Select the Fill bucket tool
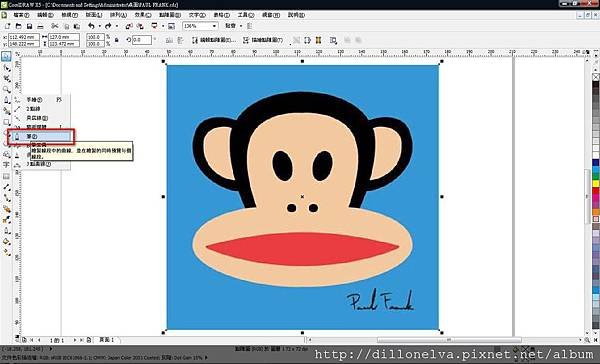Viewport: 600px width, 364px height. tap(6, 242)
